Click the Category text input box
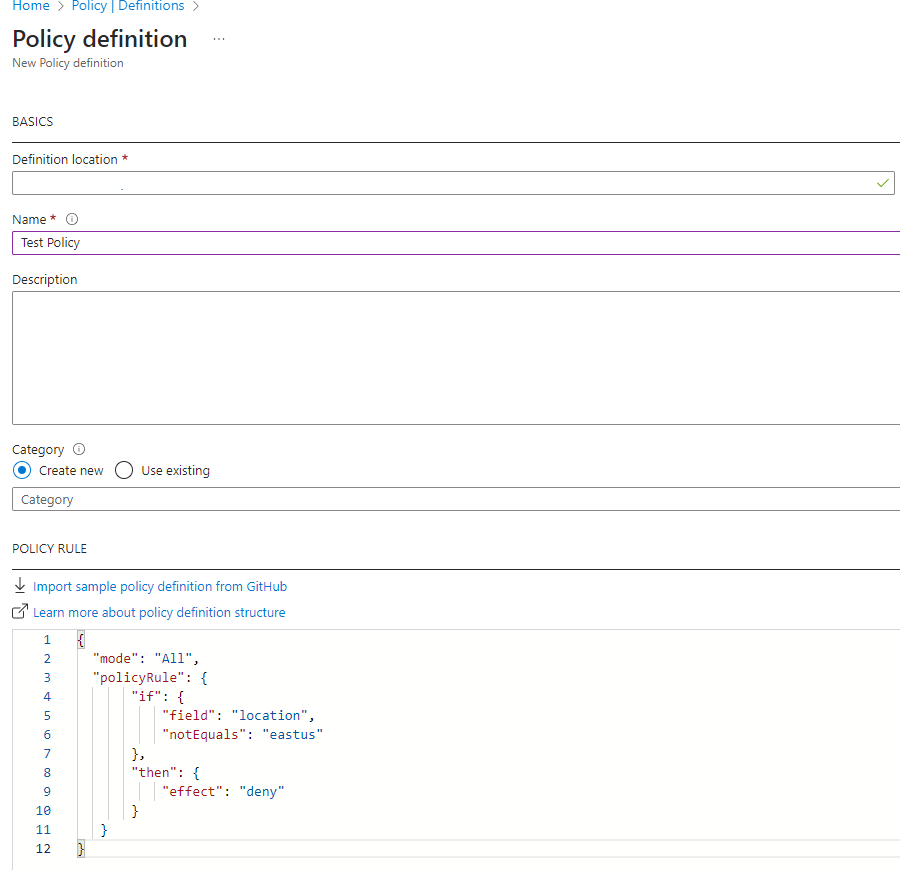Viewport: 908px width, 870px height. point(450,499)
